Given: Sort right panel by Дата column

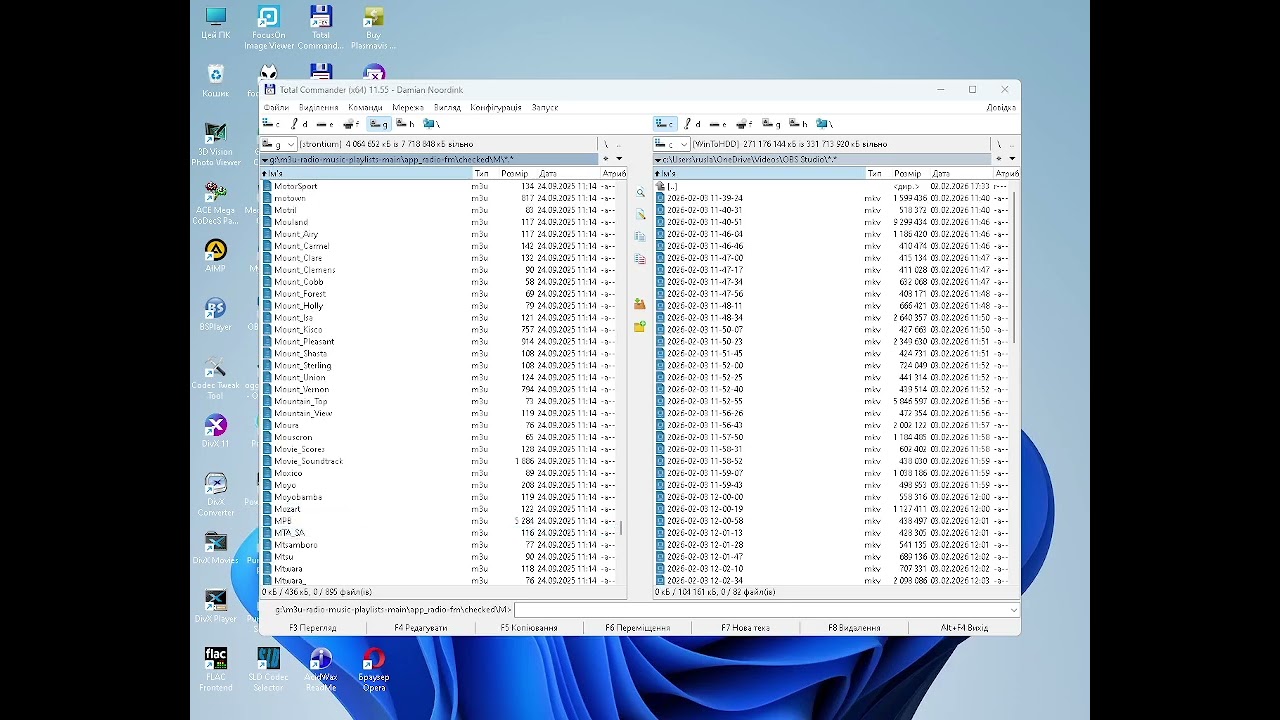Looking at the screenshot, I should (x=960, y=174).
